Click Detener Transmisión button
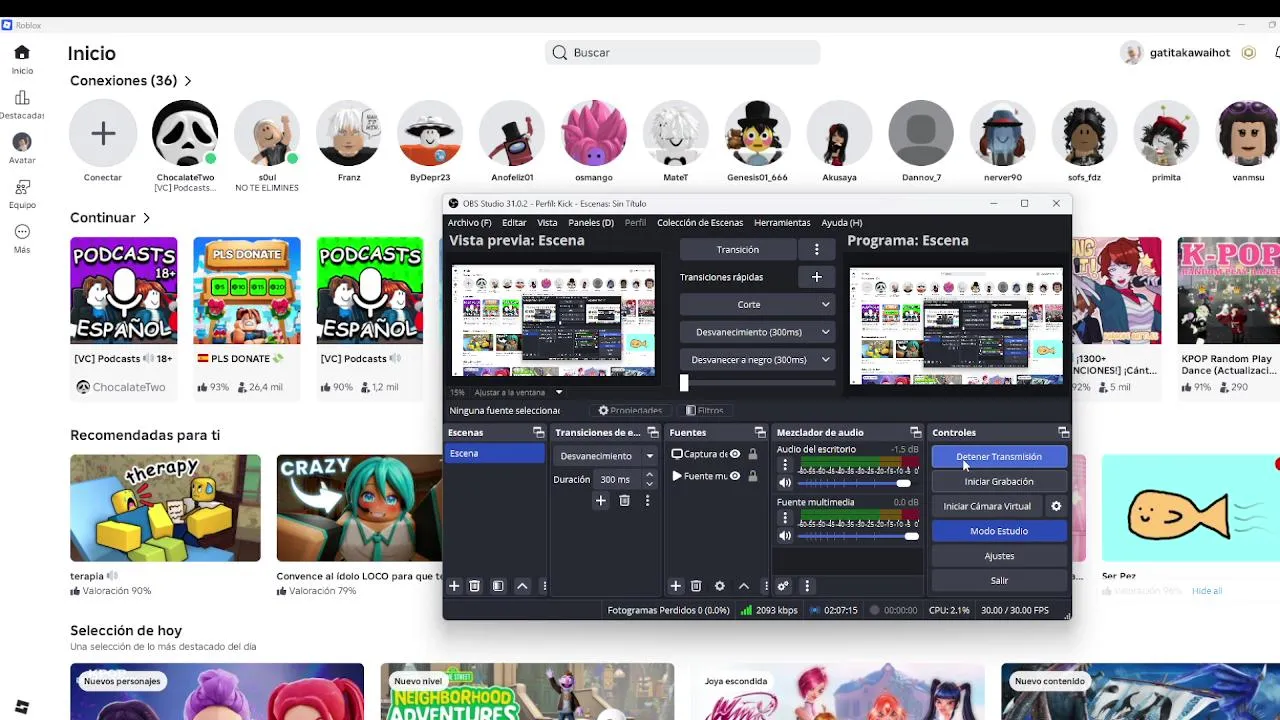The image size is (1280, 720). pos(999,457)
